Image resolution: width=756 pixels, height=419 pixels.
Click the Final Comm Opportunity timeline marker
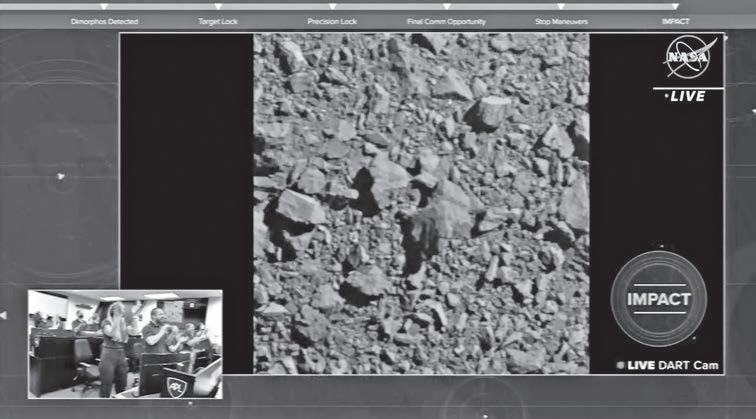(x=447, y=7)
